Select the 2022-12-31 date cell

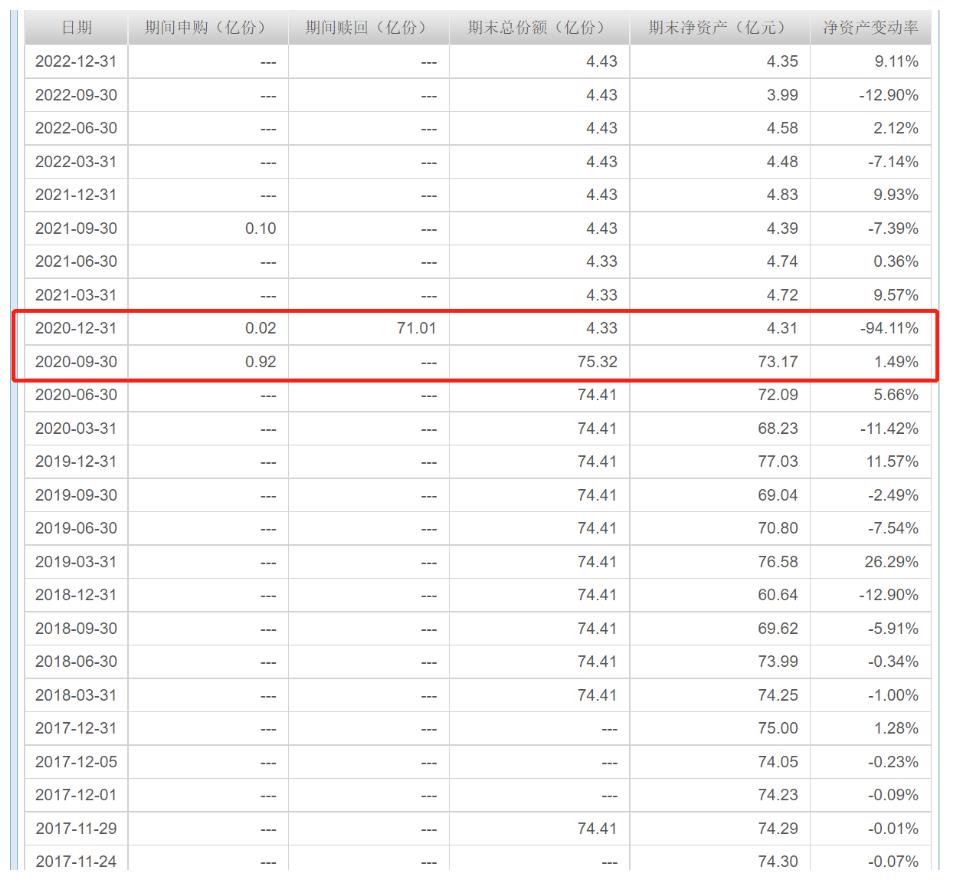[76, 62]
